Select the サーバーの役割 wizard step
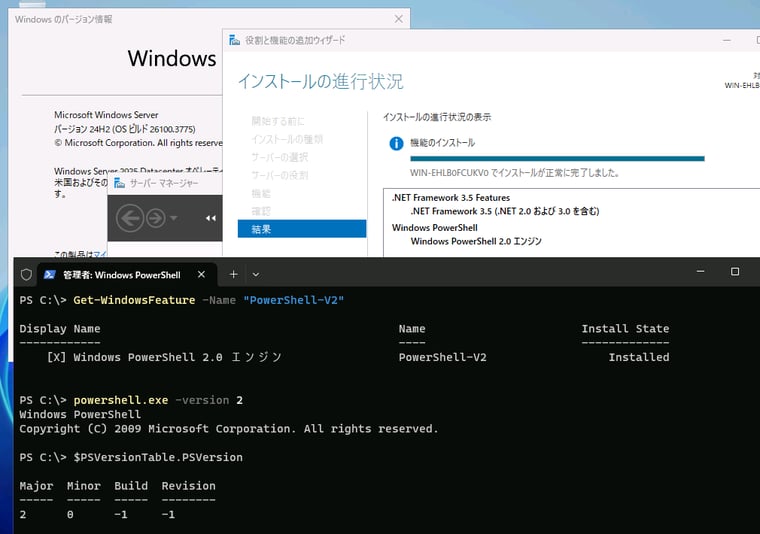Image resolution: width=760 pixels, height=534 pixels. click(280, 175)
